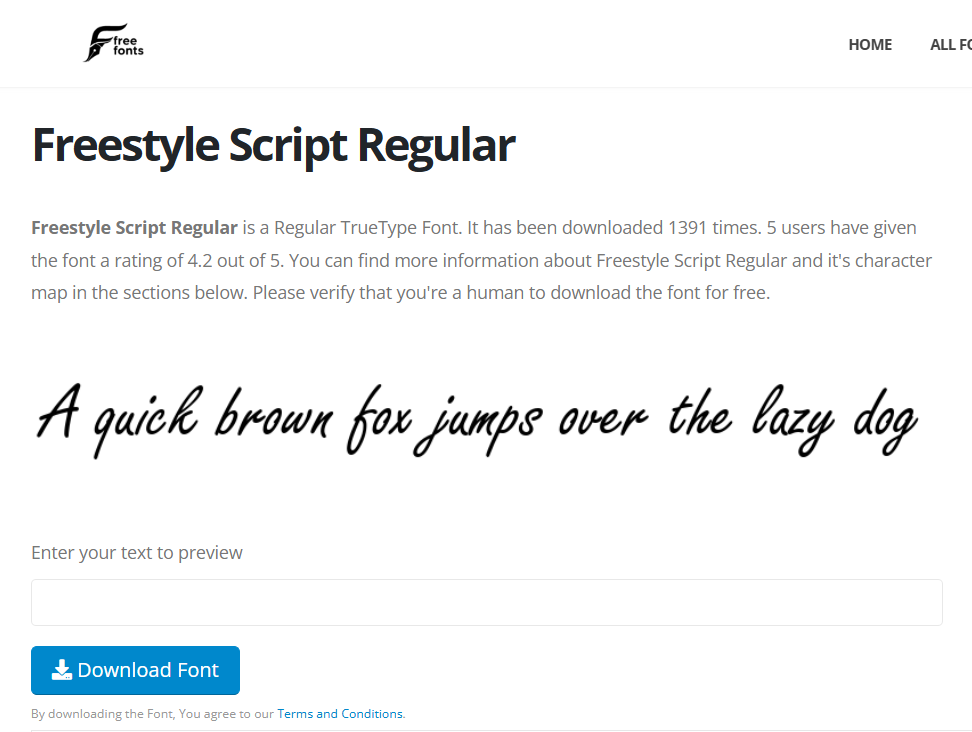Open the Terms and Conditions link
The image size is (972, 732).
(340, 714)
